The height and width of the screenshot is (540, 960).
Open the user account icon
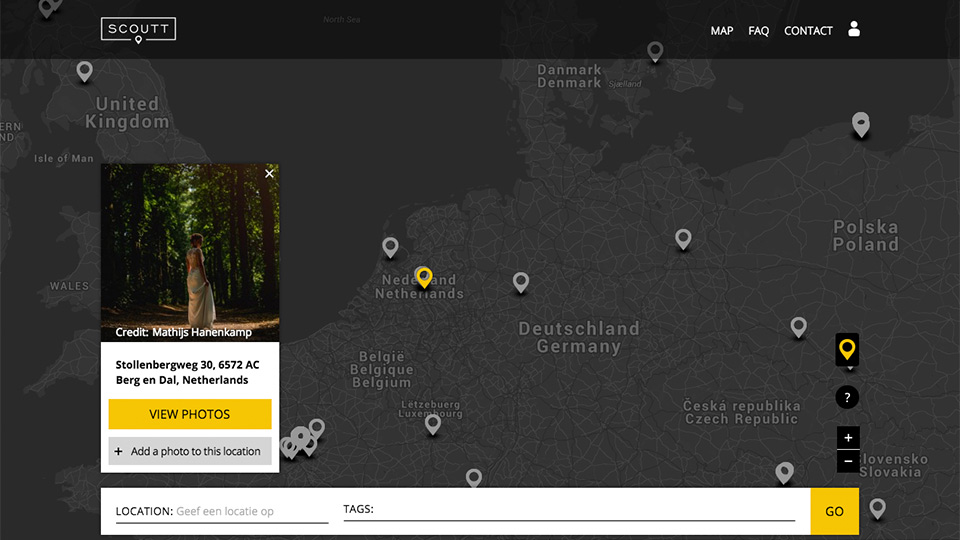[854, 29]
